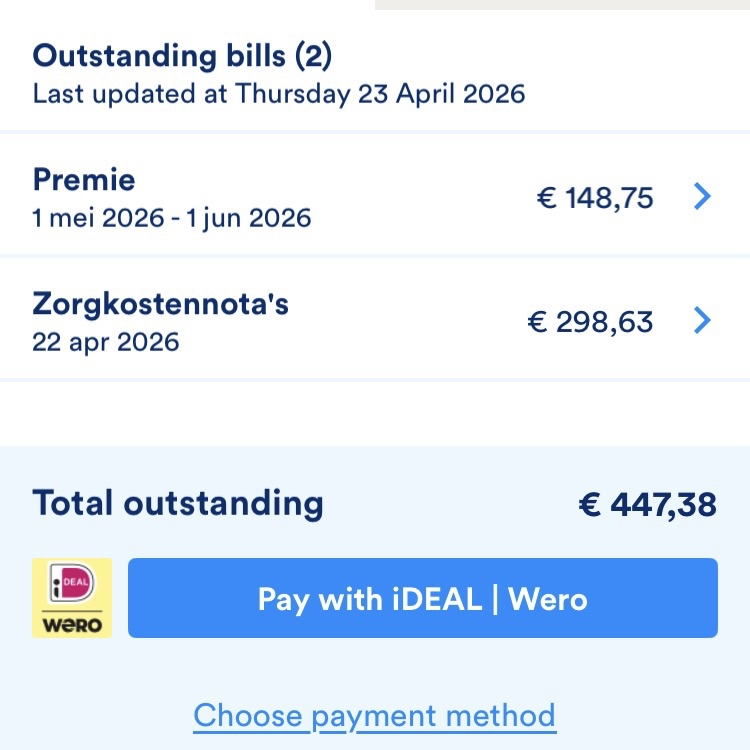Click the iDEAL Wero logo icon
The width and height of the screenshot is (750, 750).
[72, 598]
